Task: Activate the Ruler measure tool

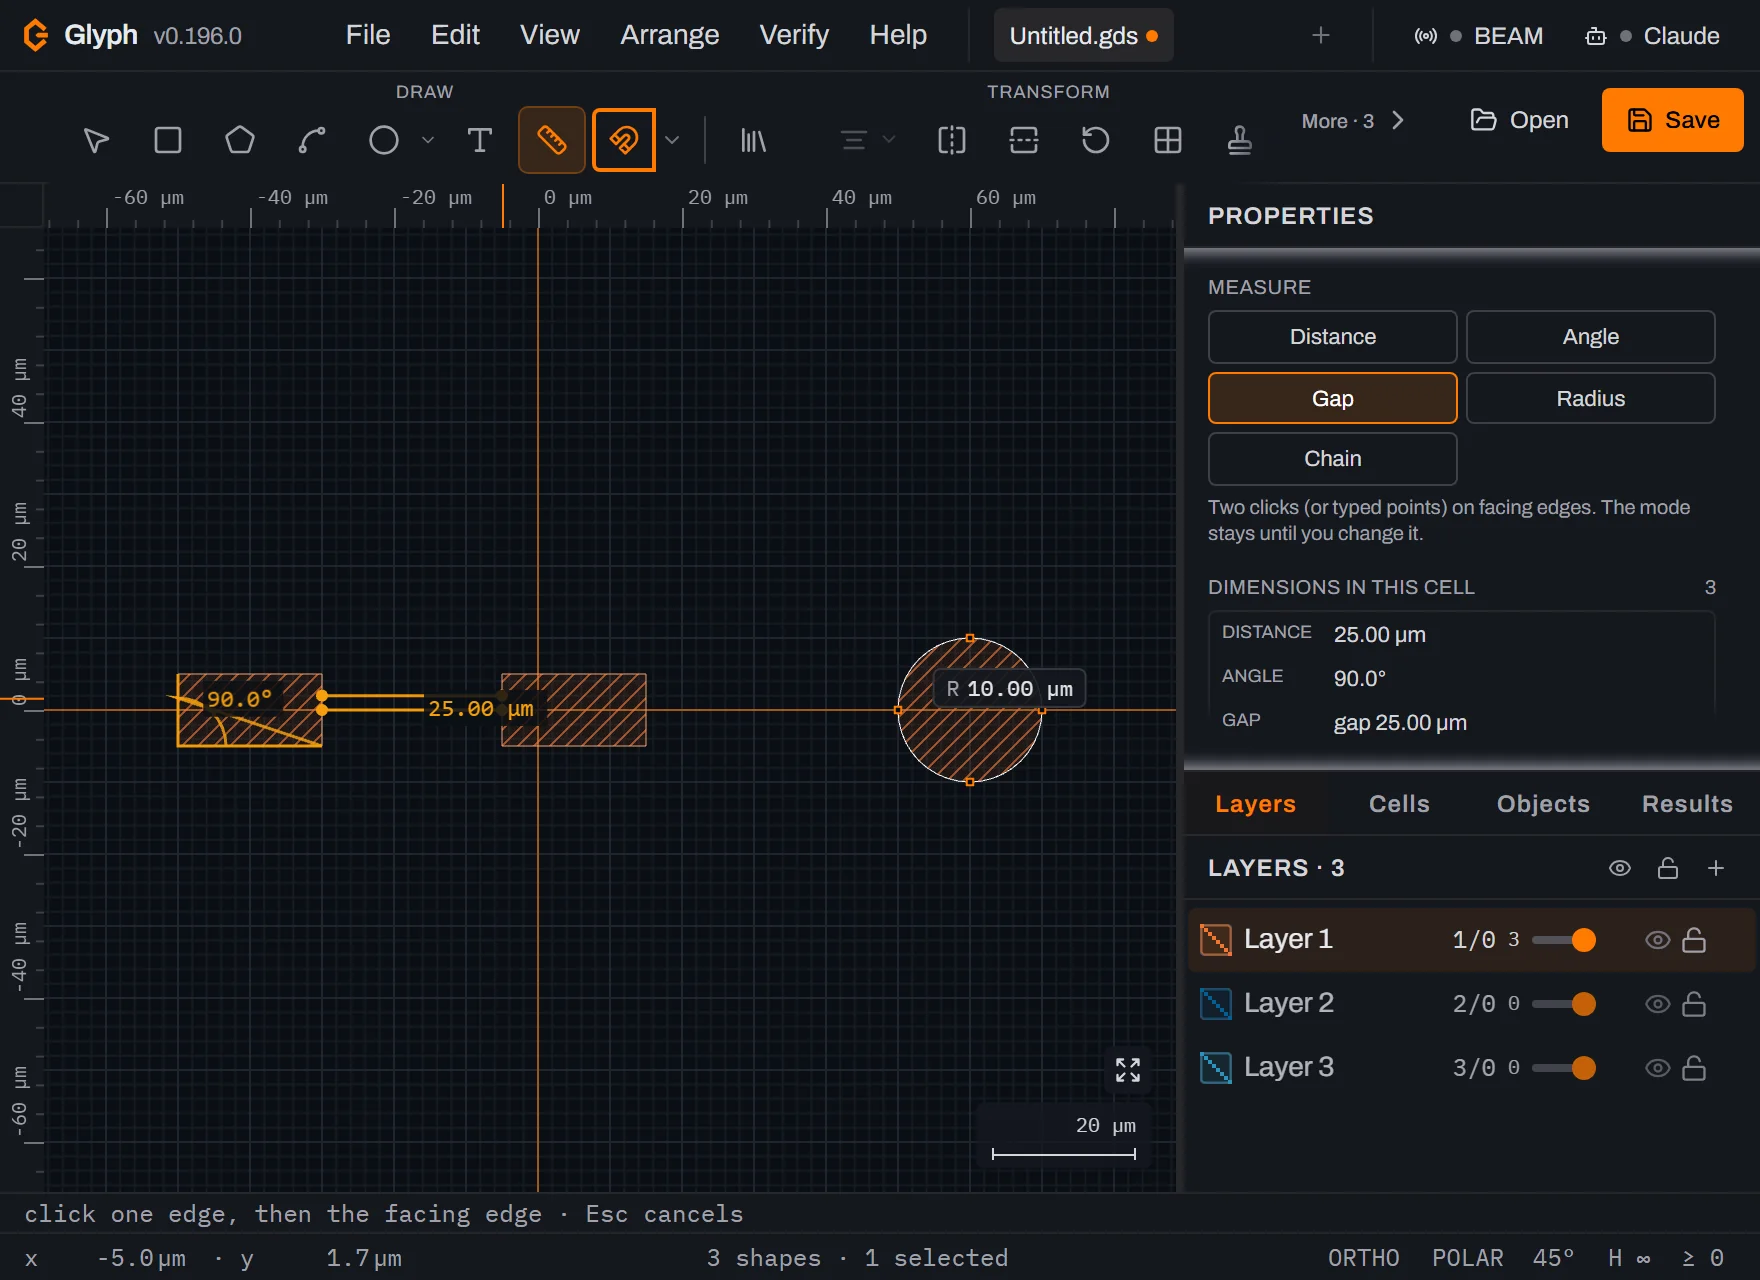Action: (x=552, y=140)
